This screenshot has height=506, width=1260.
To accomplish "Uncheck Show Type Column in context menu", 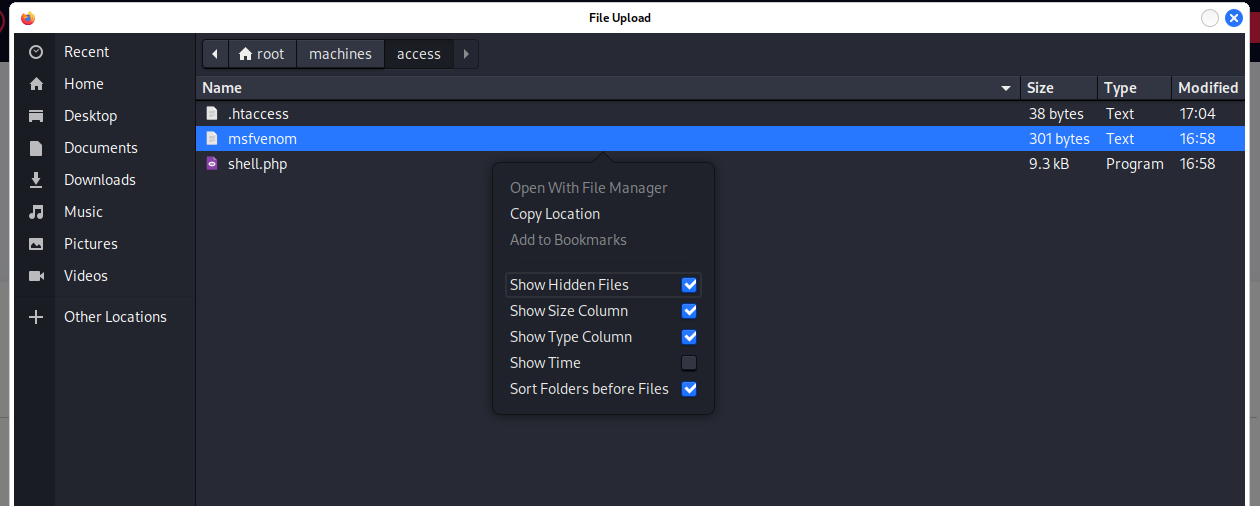I will (x=689, y=337).
